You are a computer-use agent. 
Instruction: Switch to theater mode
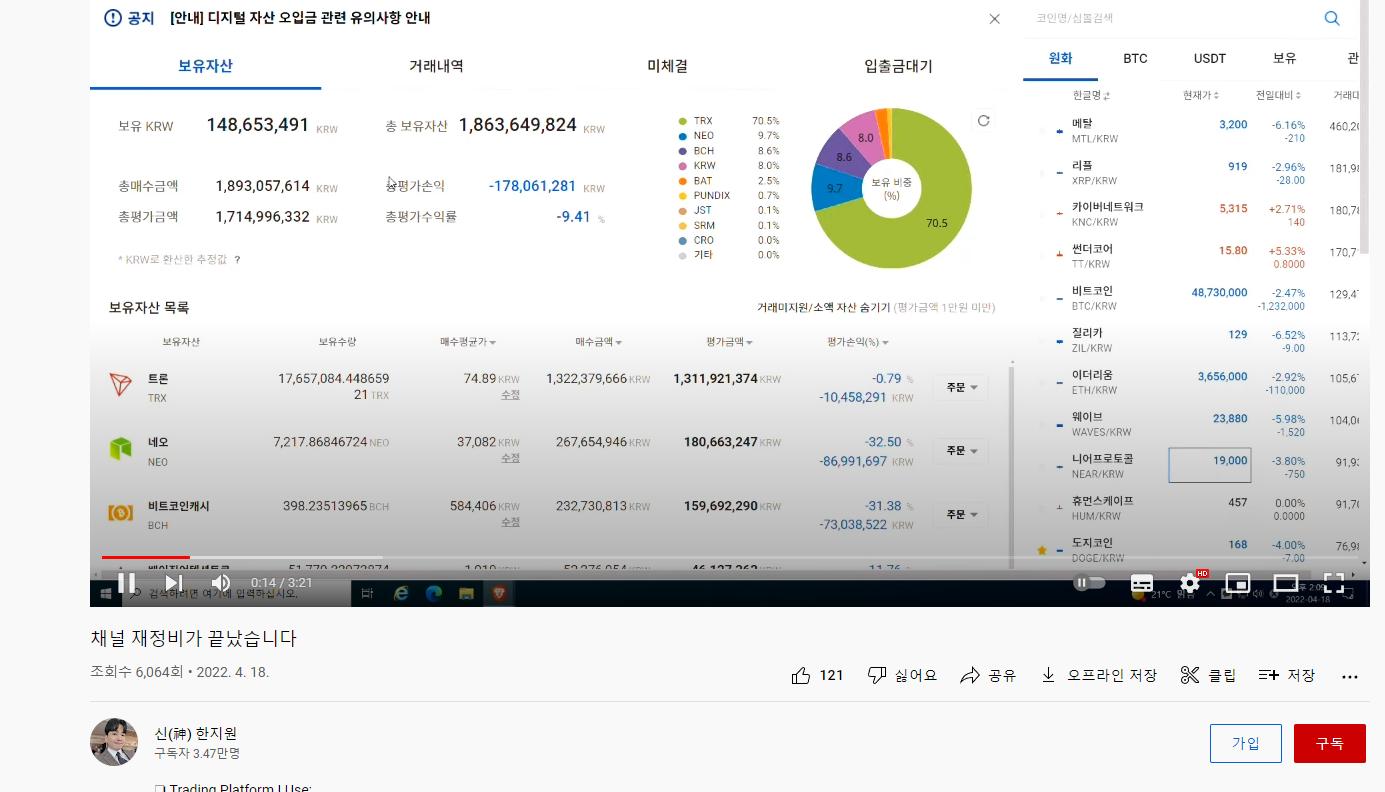point(1286,583)
